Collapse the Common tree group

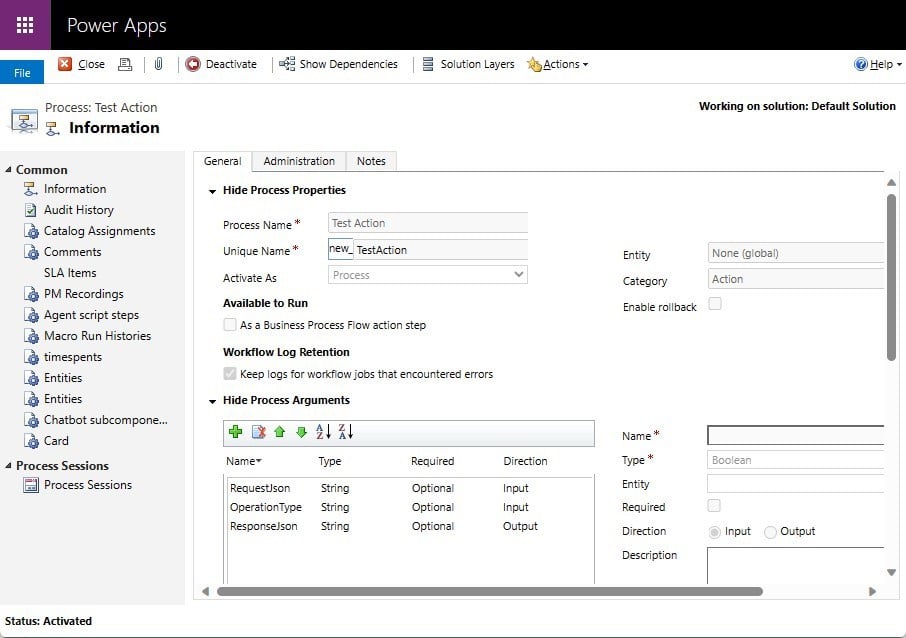pyautogui.click(x=8, y=169)
